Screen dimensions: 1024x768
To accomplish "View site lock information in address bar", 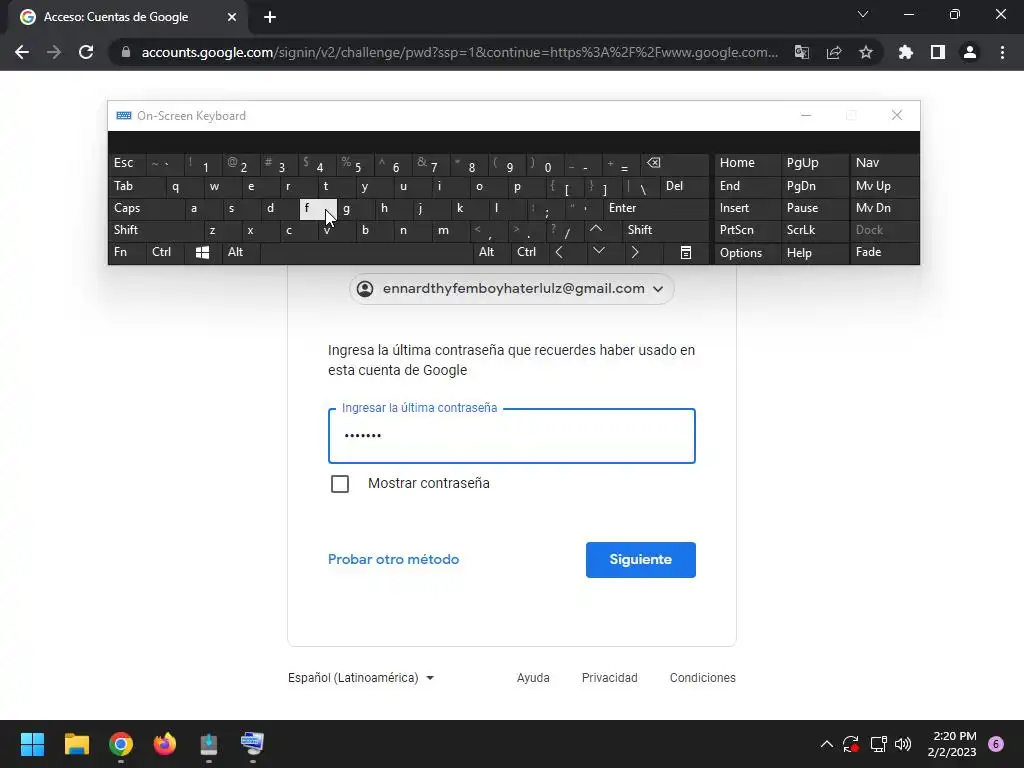I will tap(125, 52).
